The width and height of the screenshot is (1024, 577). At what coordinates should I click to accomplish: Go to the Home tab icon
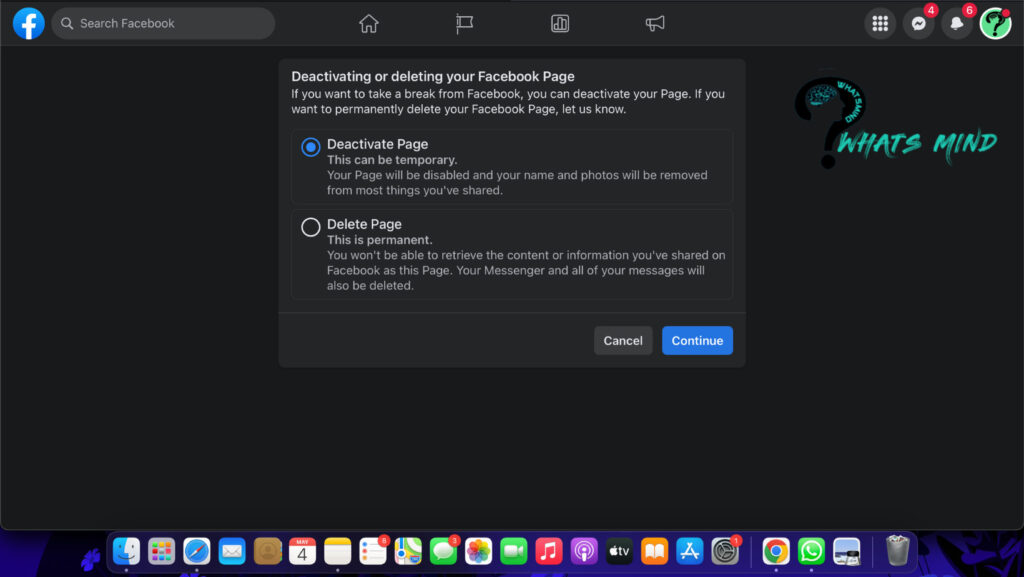[x=369, y=23]
